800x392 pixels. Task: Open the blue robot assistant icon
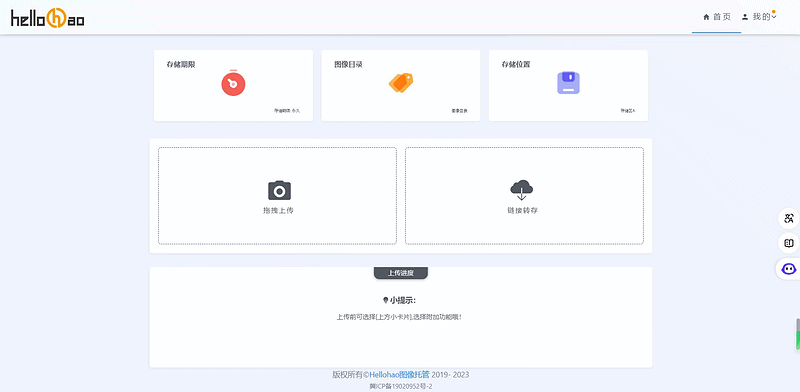coord(789,268)
